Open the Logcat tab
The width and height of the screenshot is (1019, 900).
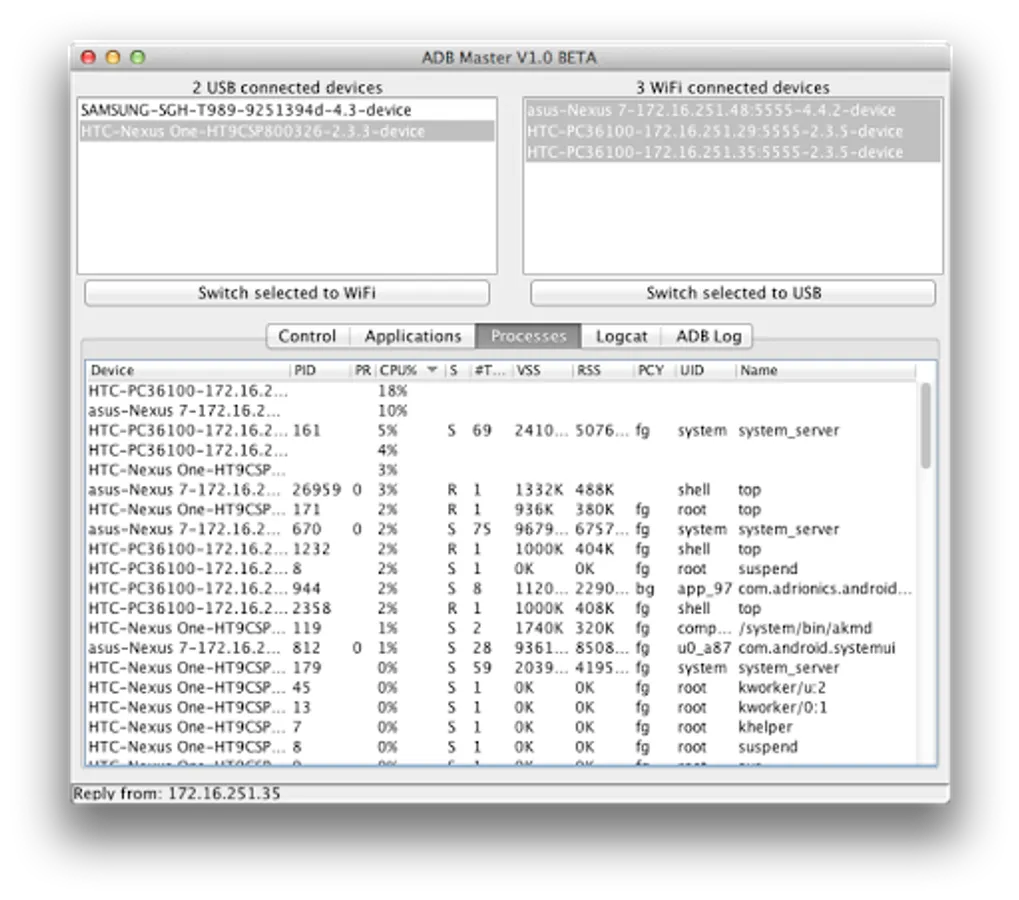pyautogui.click(x=621, y=336)
